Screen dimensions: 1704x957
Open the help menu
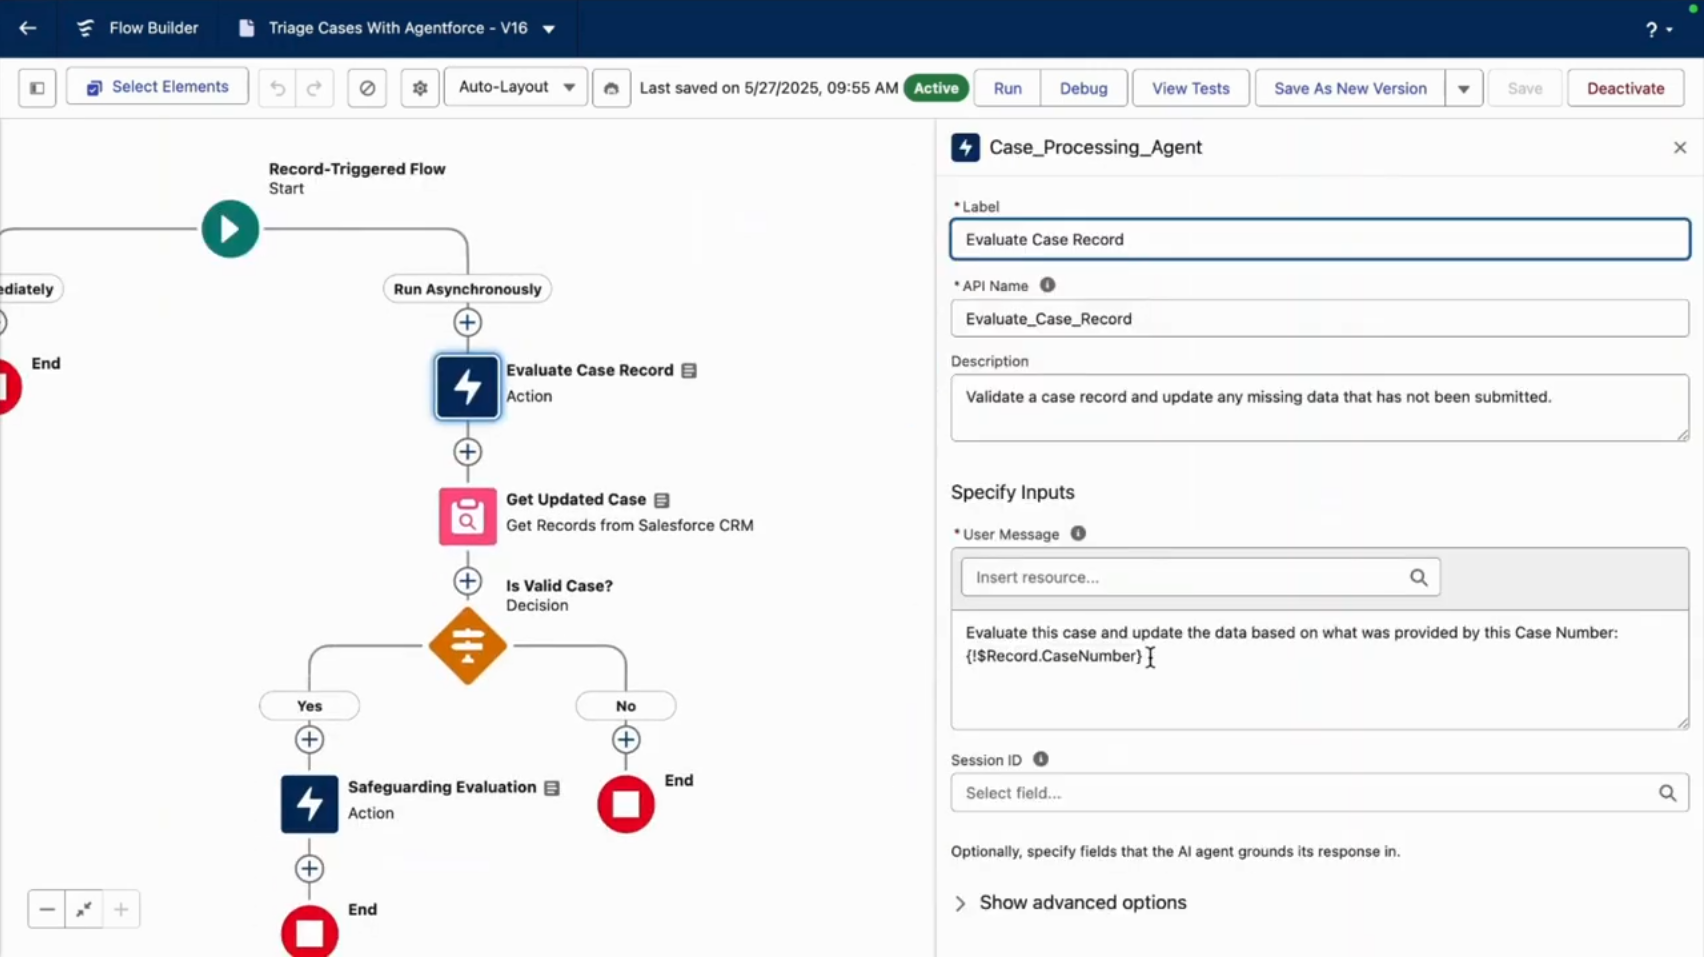1651,28
